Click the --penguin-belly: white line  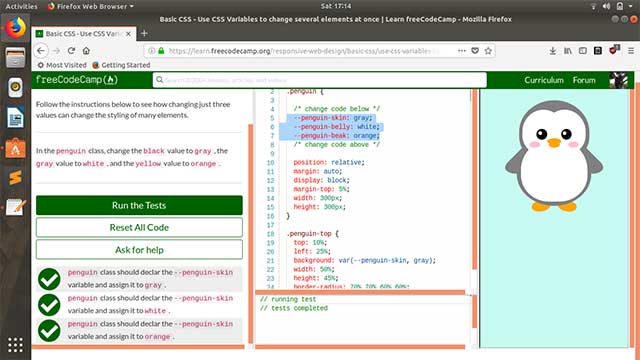pyautogui.click(x=336, y=127)
